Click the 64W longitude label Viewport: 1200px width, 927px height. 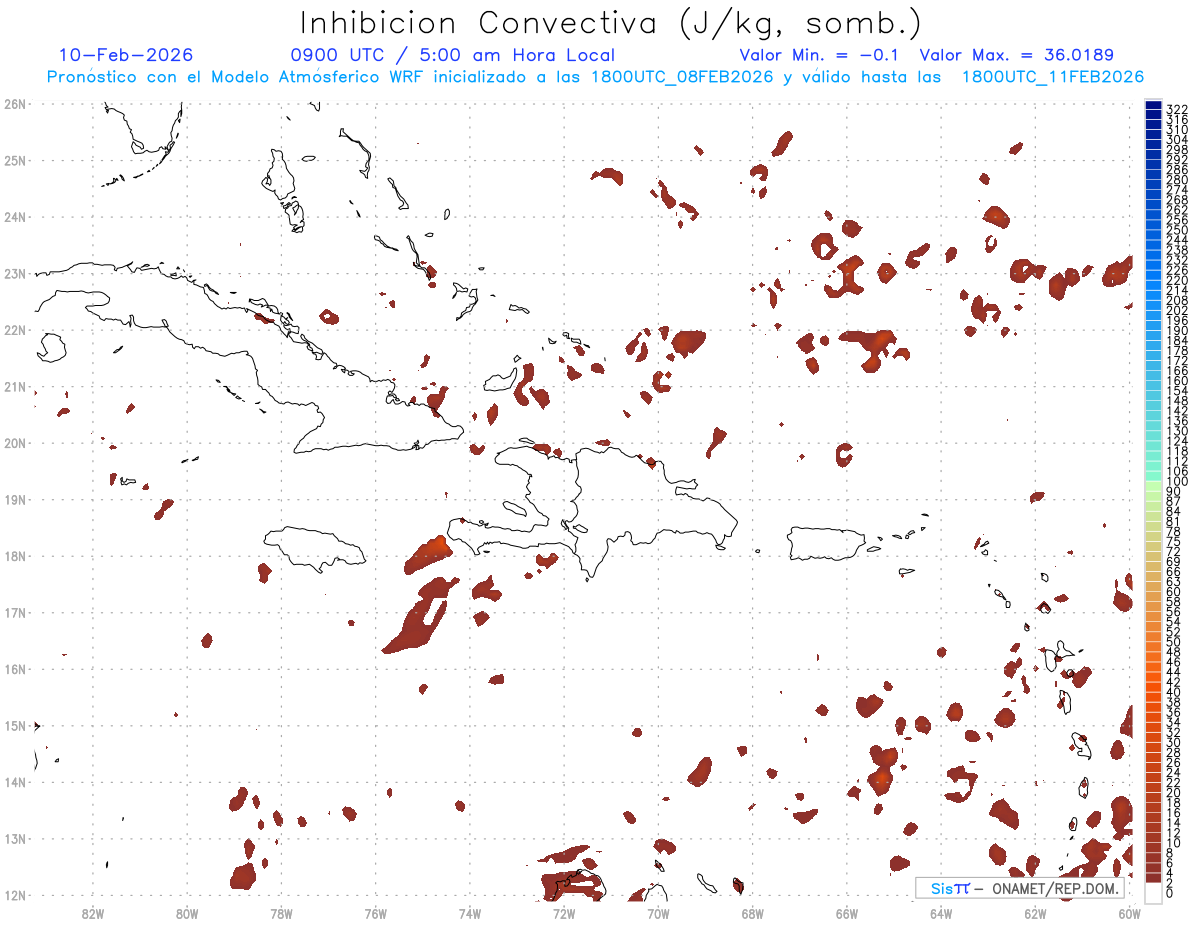click(x=941, y=913)
